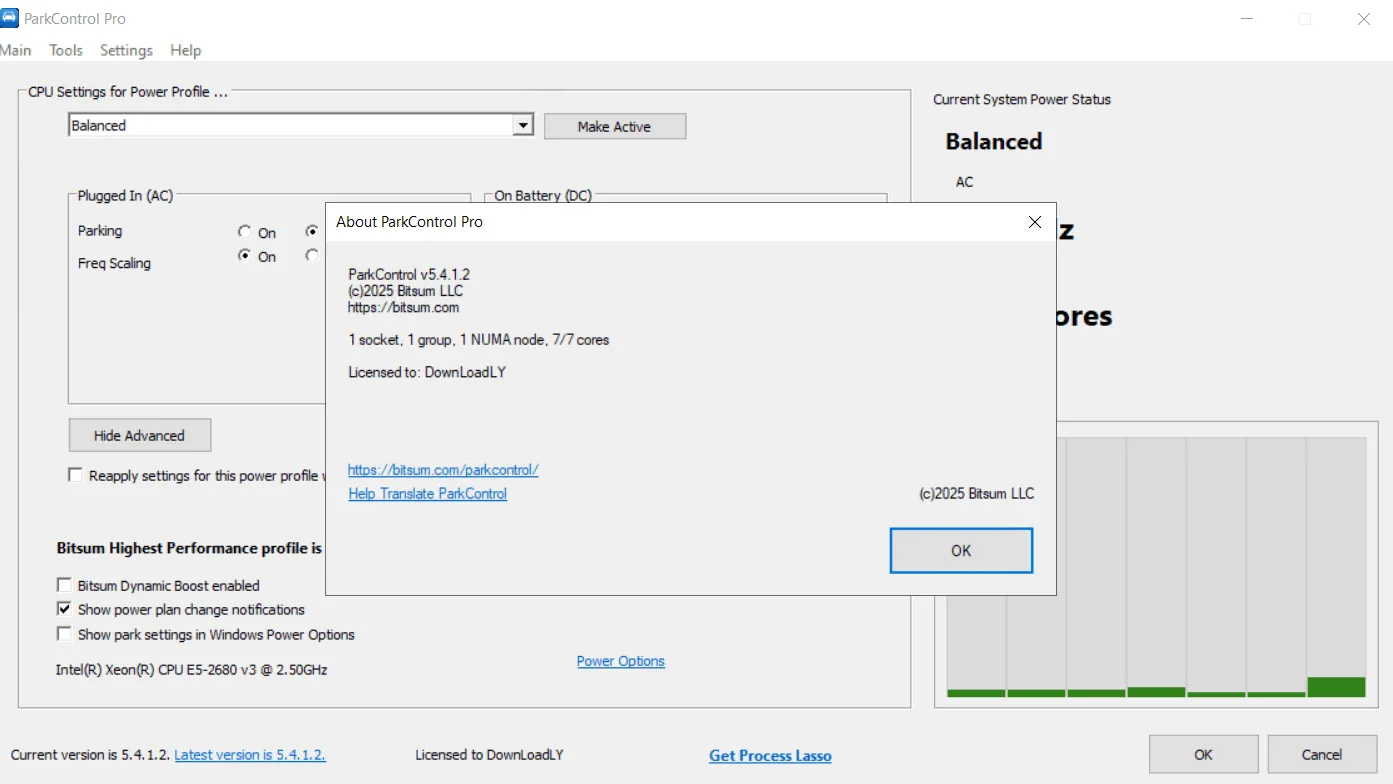
Task: Select Freq Scaling On radio under Plugged In (AC)
Action: [245, 256]
